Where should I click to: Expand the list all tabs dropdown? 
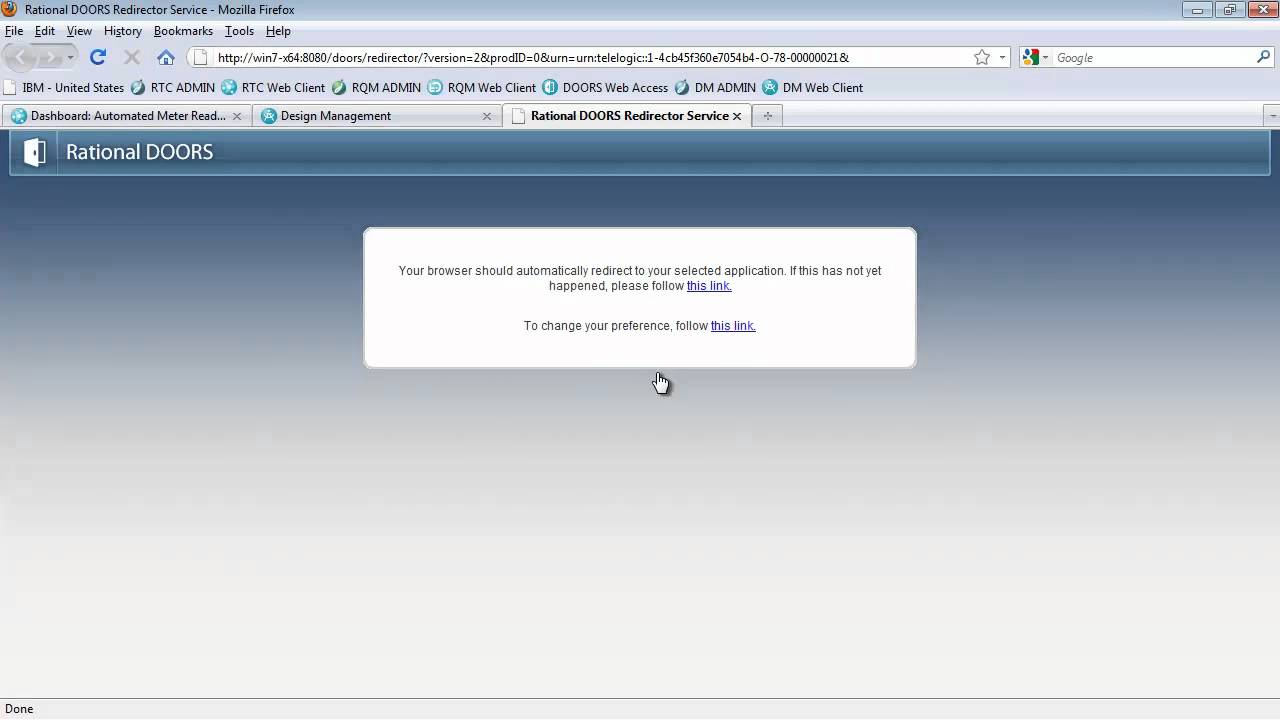click(1272, 116)
